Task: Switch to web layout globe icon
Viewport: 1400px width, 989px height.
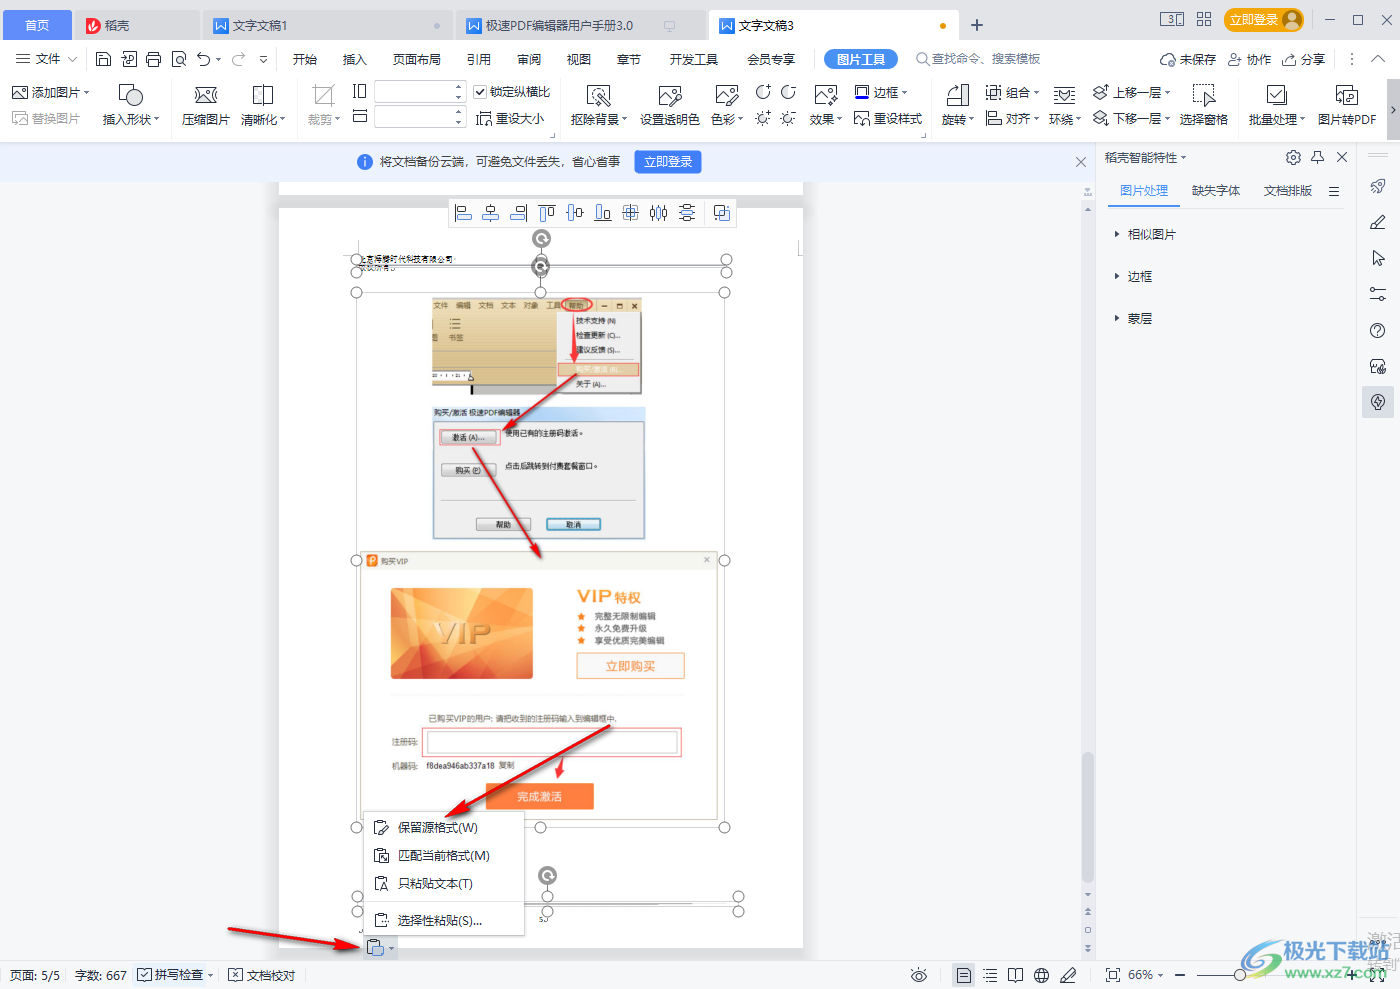Action: pyautogui.click(x=1042, y=975)
